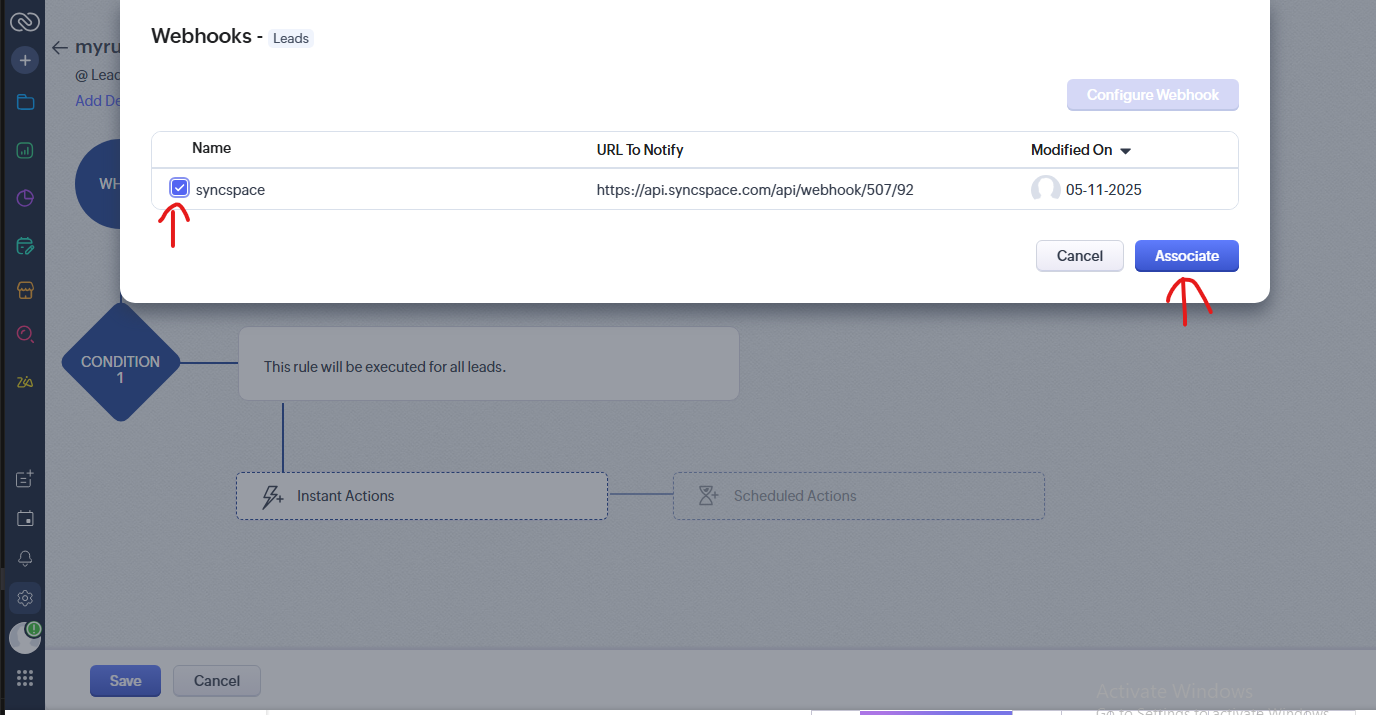
Task: Click the Associate button
Action: (1186, 256)
